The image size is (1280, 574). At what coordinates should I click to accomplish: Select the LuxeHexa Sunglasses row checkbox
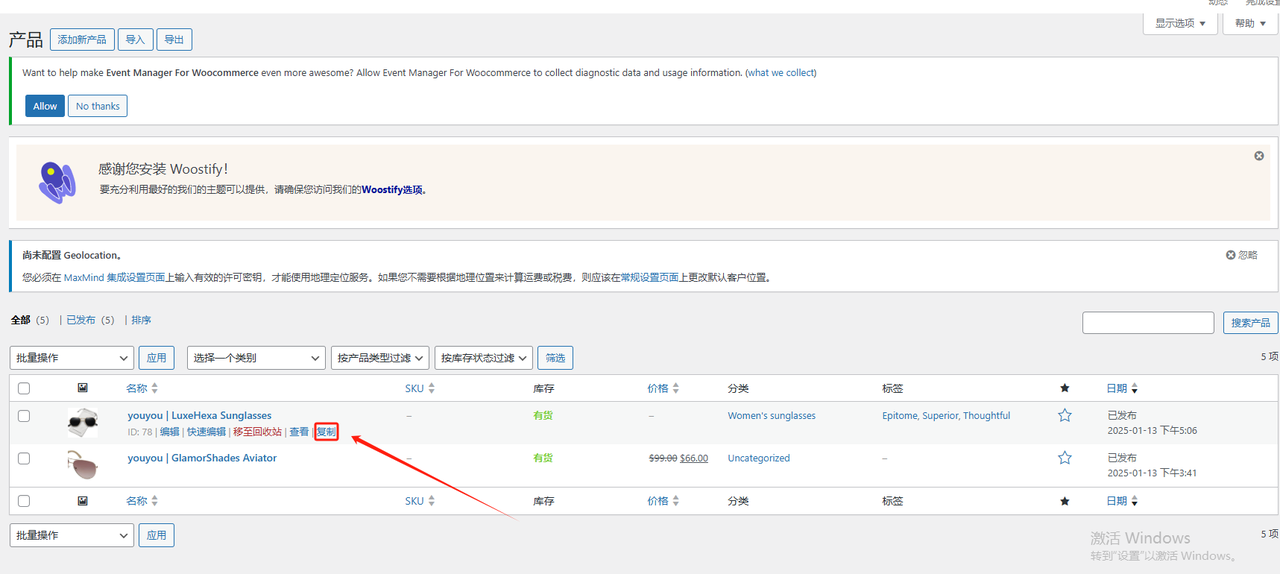pos(24,415)
